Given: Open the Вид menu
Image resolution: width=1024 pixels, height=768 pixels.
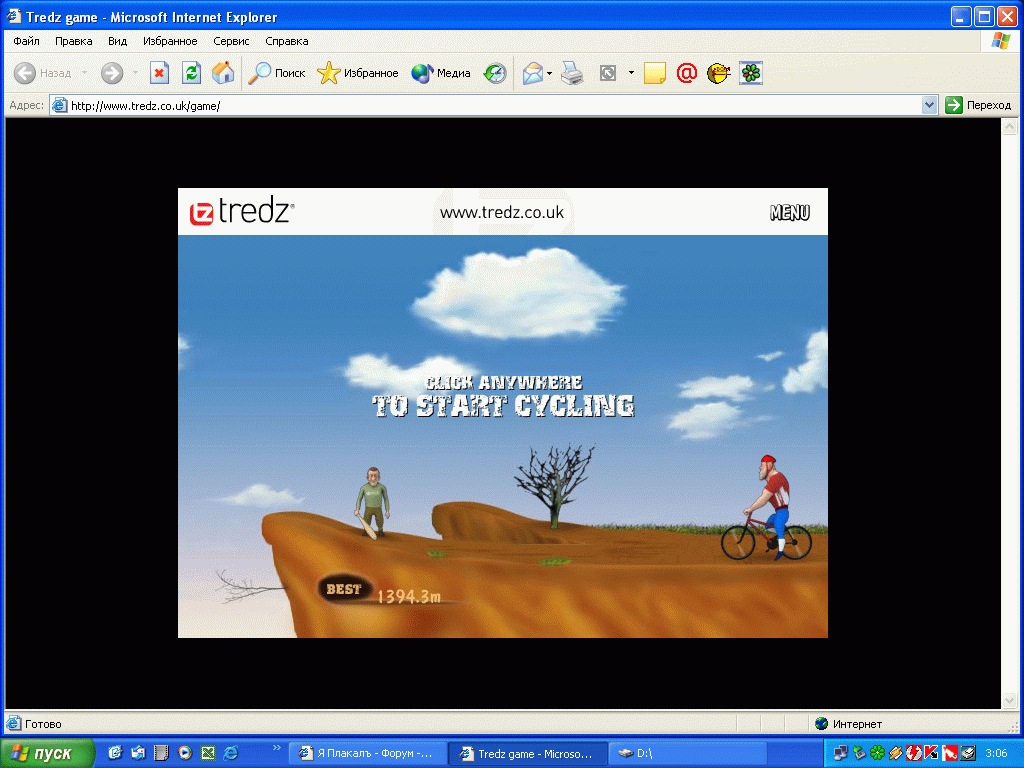Looking at the screenshot, I should pyautogui.click(x=118, y=41).
